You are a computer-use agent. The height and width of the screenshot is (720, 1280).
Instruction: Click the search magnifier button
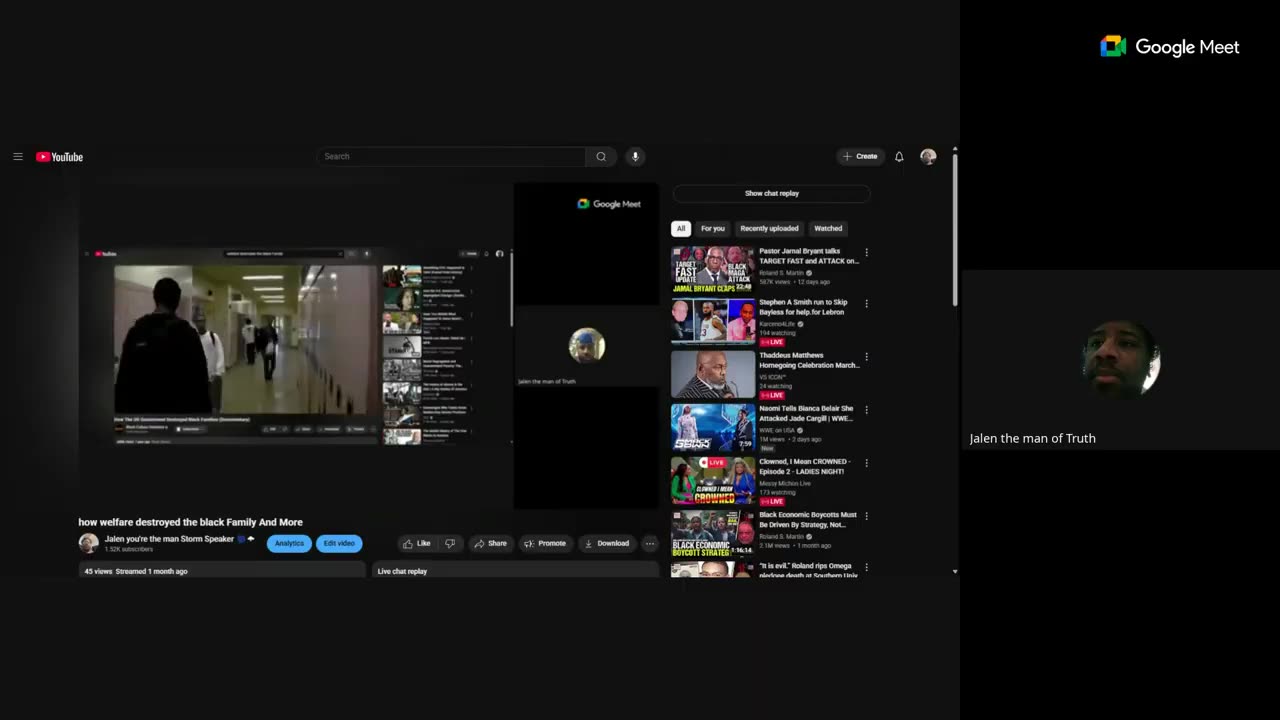point(601,157)
